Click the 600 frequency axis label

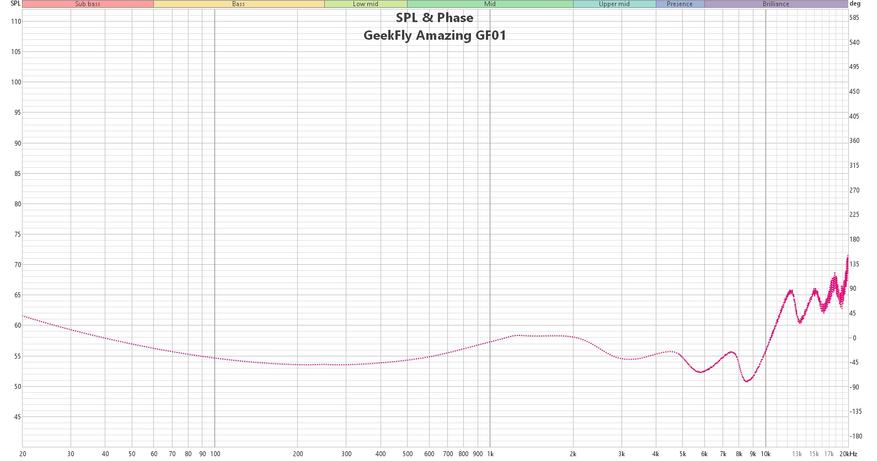click(x=430, y=454)
